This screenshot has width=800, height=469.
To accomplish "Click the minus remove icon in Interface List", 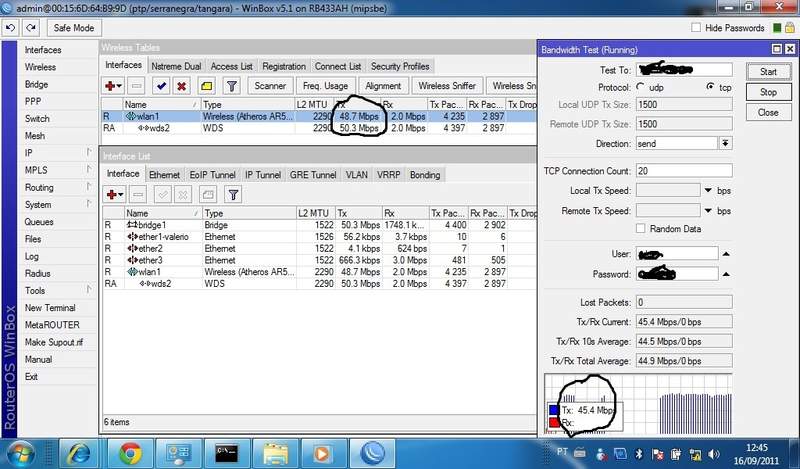I will point(137,194).
